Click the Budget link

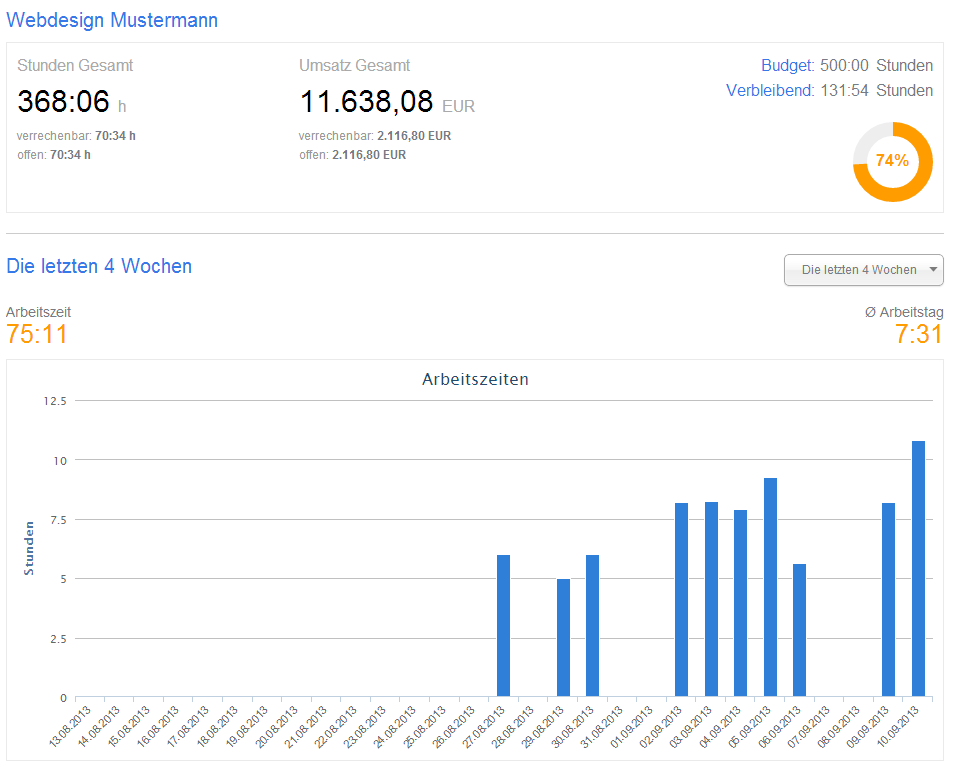tap(787, 66)
